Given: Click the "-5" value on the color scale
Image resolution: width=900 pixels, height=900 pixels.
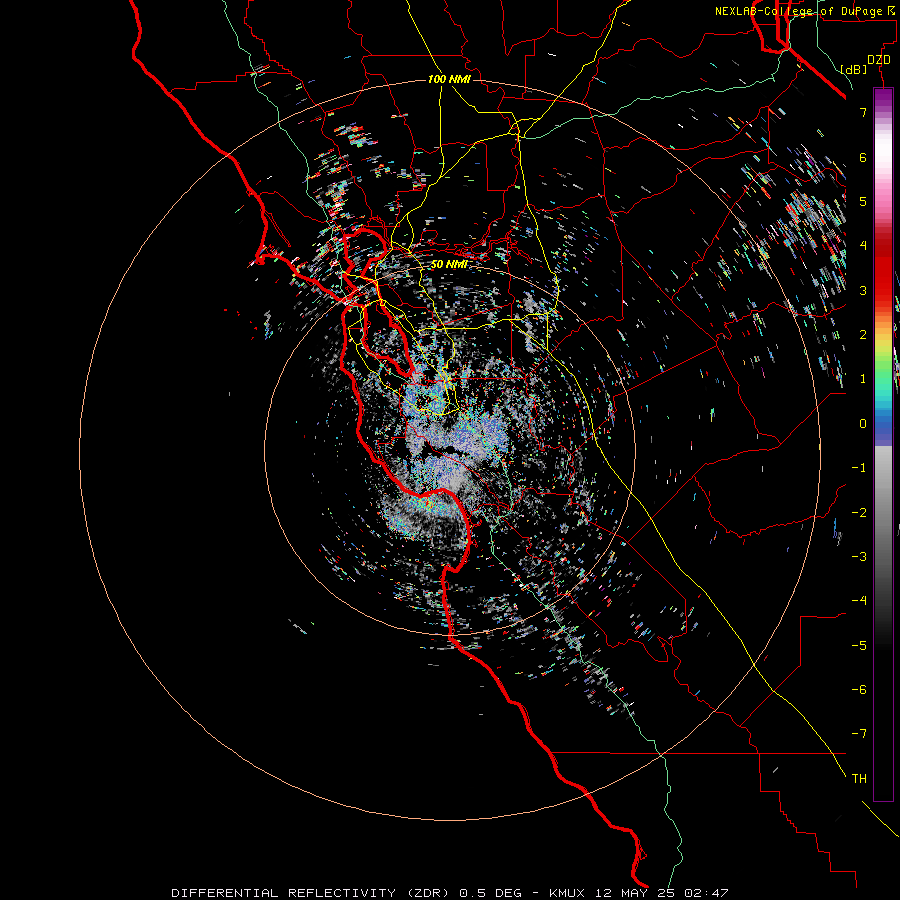Looking at the screenshot, I should point(859,646).
